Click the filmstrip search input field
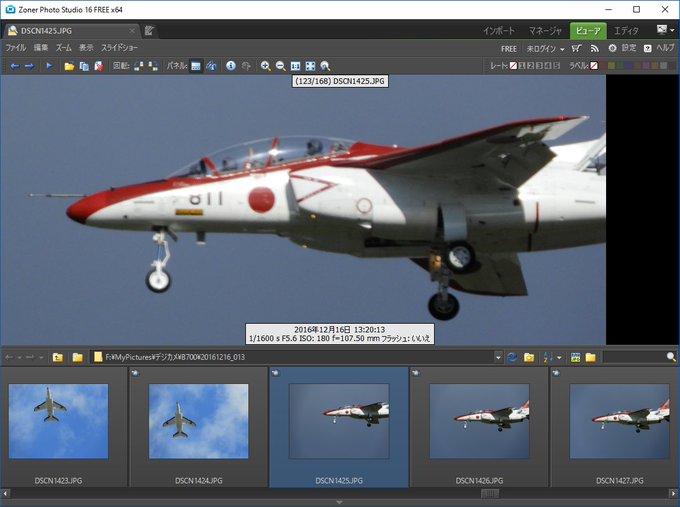Screen dimensions: 680x507 [x=635, y=357]
